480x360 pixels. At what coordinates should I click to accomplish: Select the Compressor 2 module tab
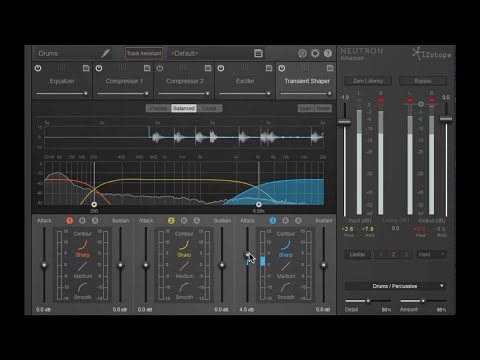[x=185, y=81]
